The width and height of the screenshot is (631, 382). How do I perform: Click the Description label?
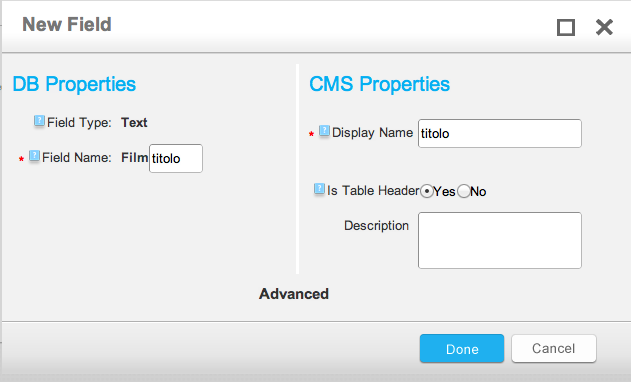coord(376,225)
